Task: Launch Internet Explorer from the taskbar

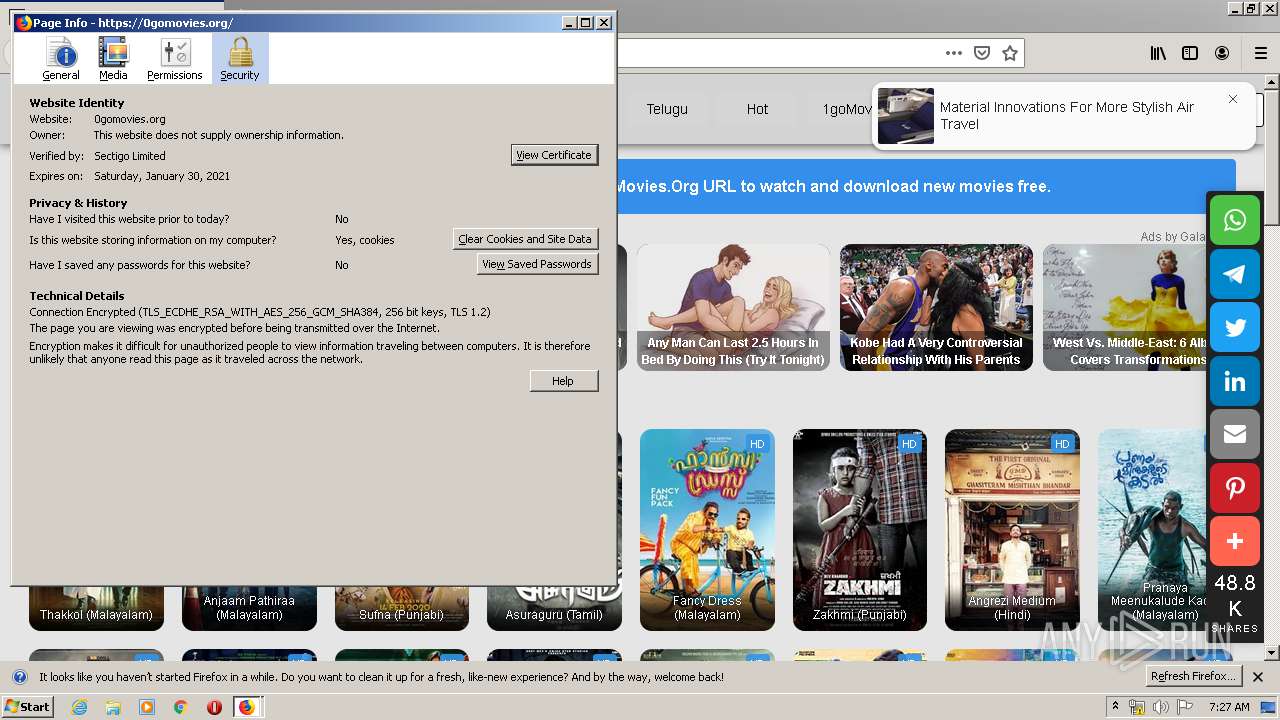Action: [x=79, y=707]
